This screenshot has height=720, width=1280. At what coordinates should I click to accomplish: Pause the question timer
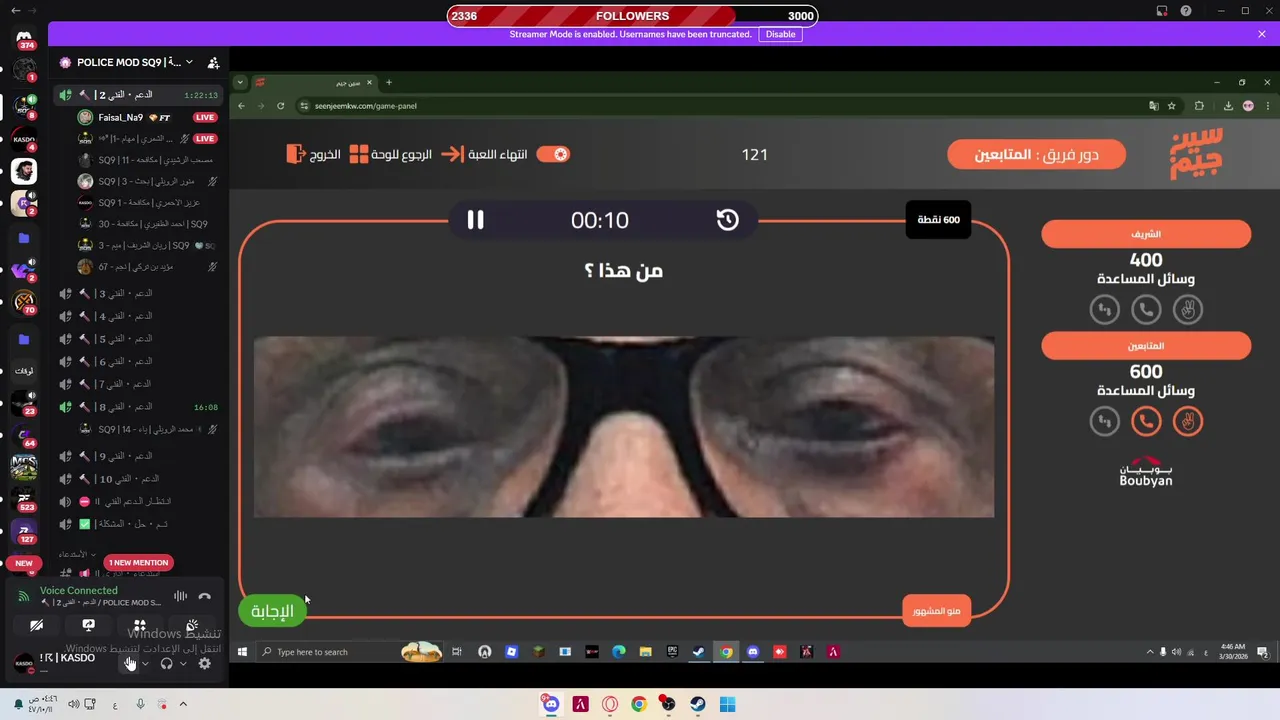point(475,220)
